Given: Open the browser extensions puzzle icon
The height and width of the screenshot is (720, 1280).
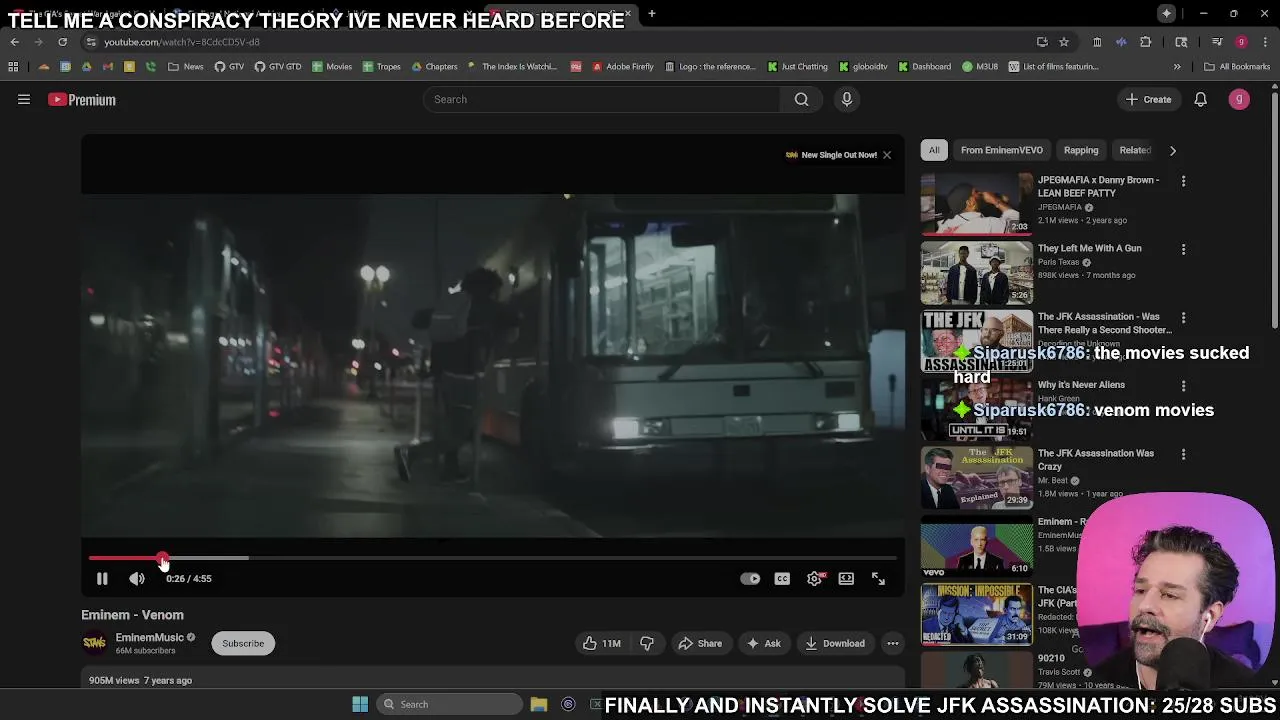Looking at the screenshot, I should [x=1146, y=42].
